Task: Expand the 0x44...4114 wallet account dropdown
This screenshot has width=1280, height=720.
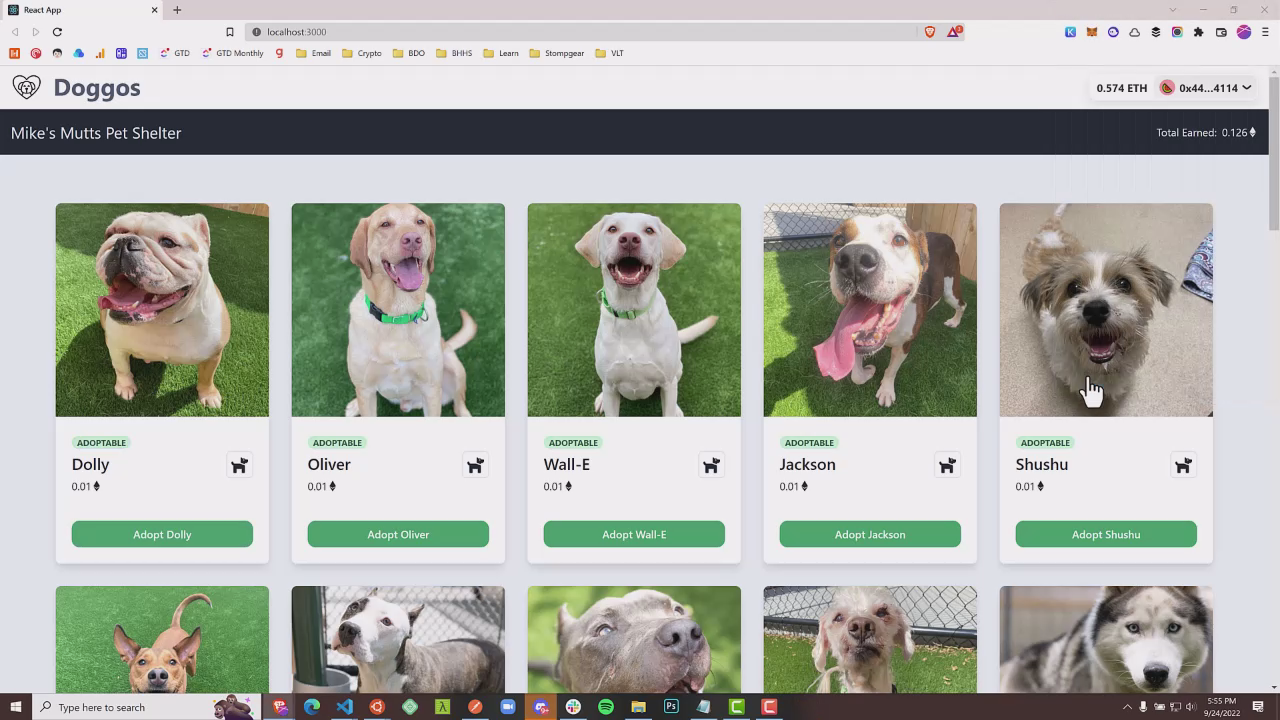Action: [1205, 88]
